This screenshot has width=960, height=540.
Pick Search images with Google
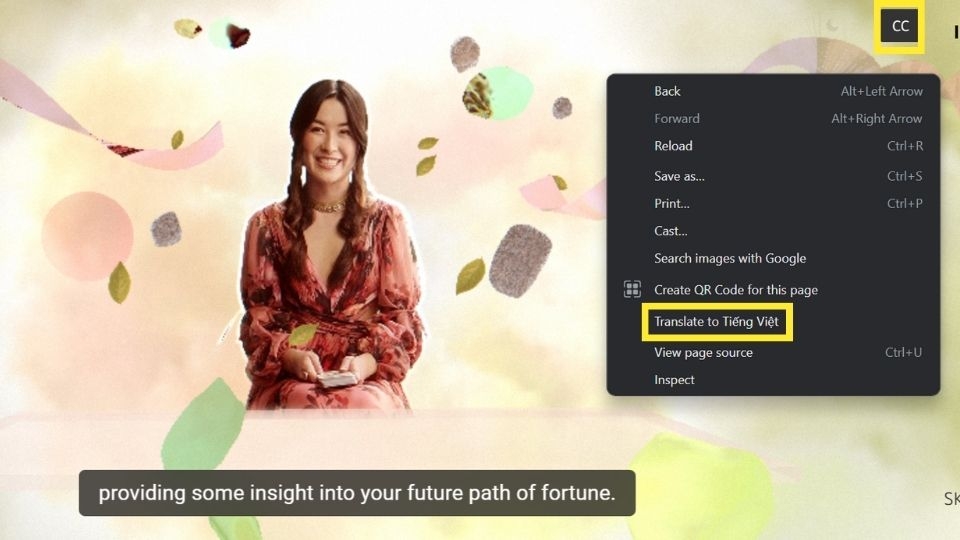tap(773, 258)
